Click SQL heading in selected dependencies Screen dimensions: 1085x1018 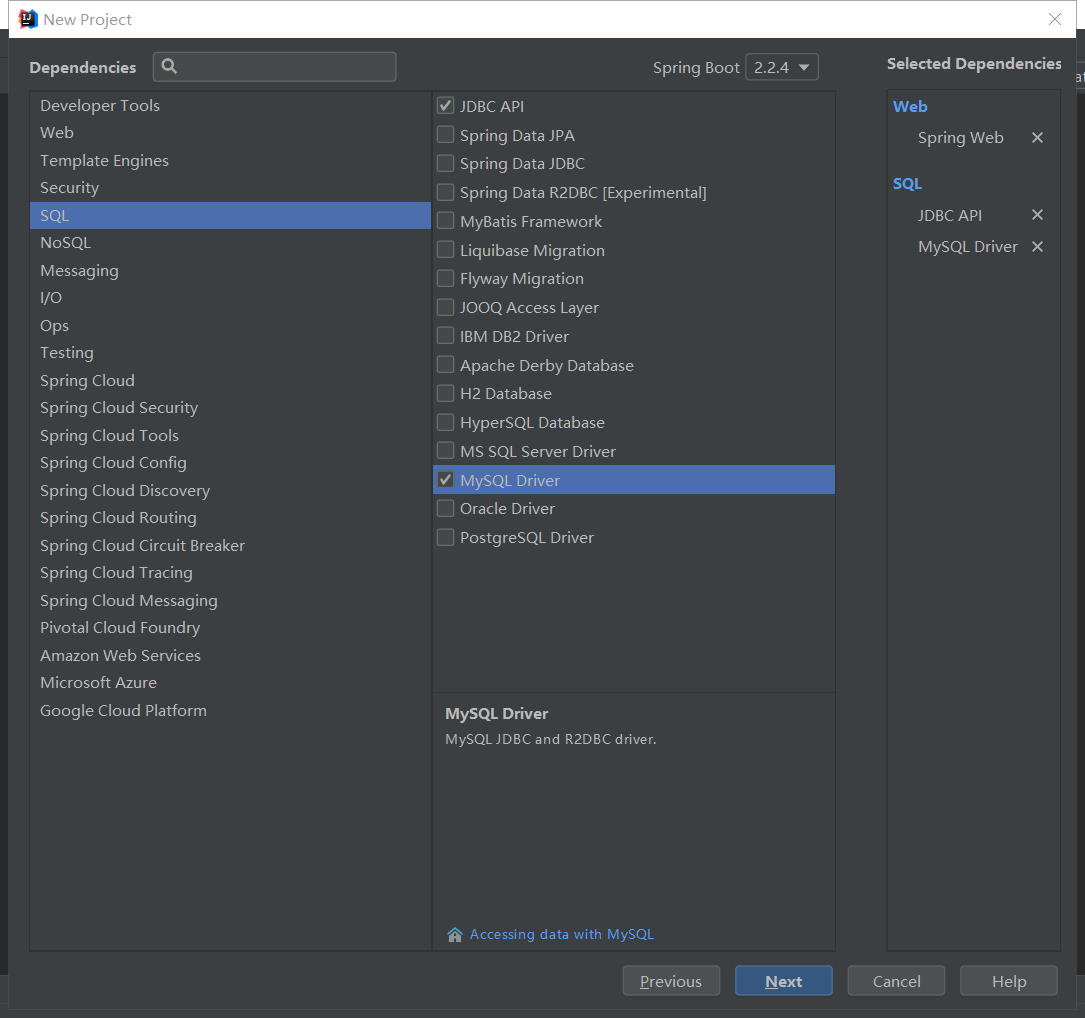[907, 184]
